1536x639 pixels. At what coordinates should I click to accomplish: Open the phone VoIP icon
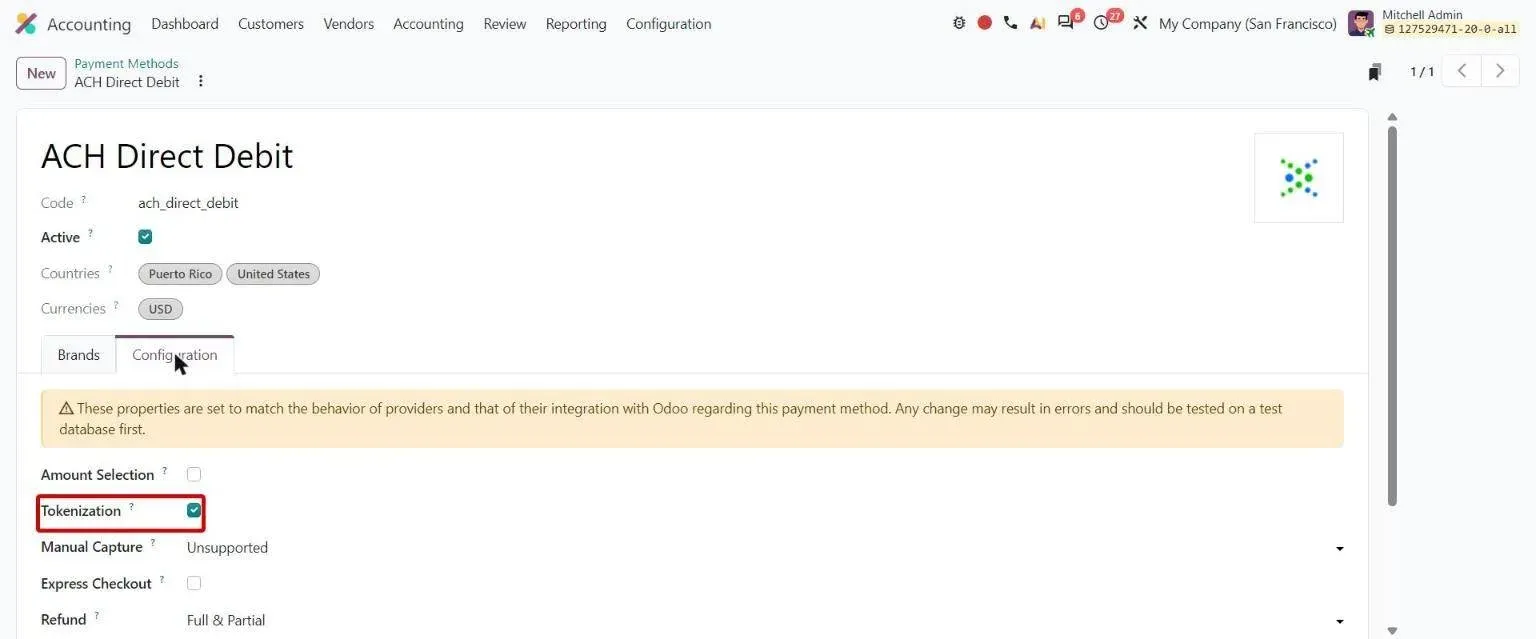point(1010,23)
